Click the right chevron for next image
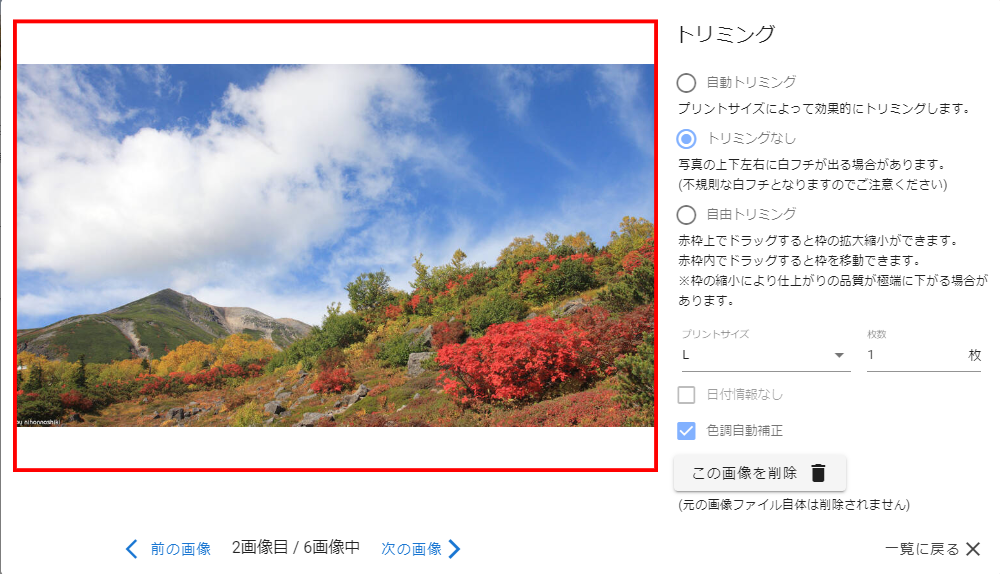 (x=454, y=549)
